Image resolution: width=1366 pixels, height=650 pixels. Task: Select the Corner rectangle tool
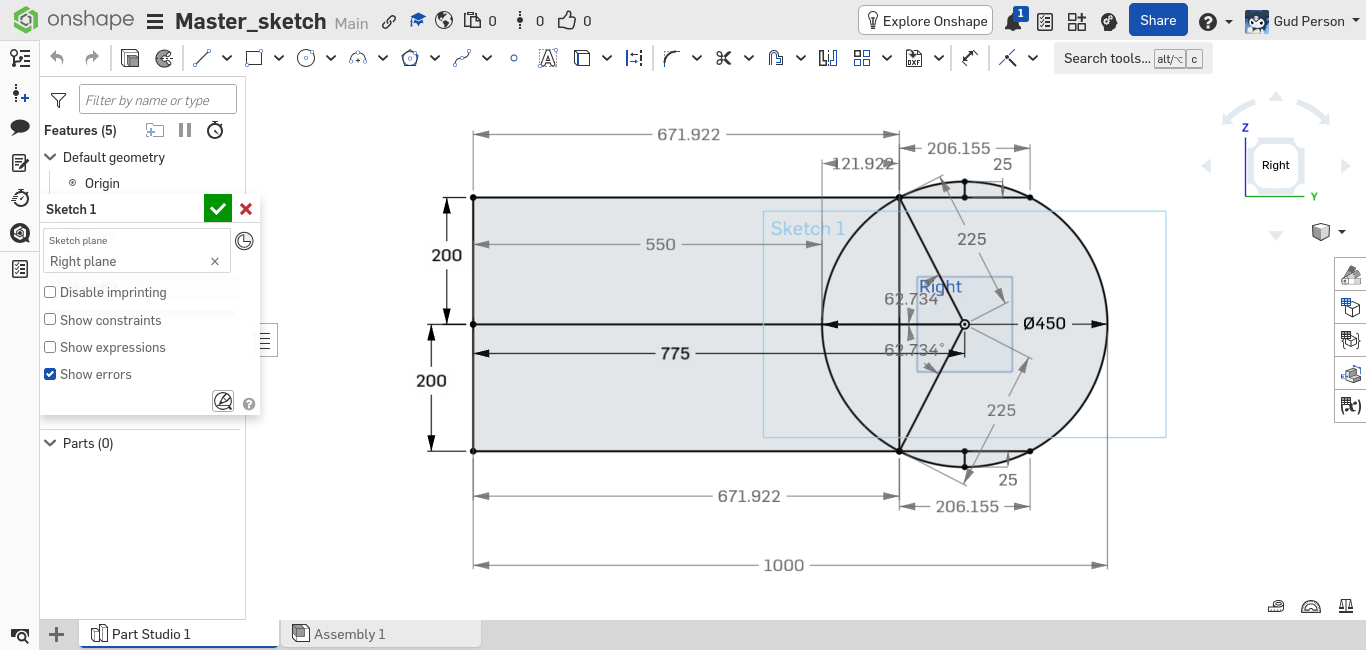254,58
